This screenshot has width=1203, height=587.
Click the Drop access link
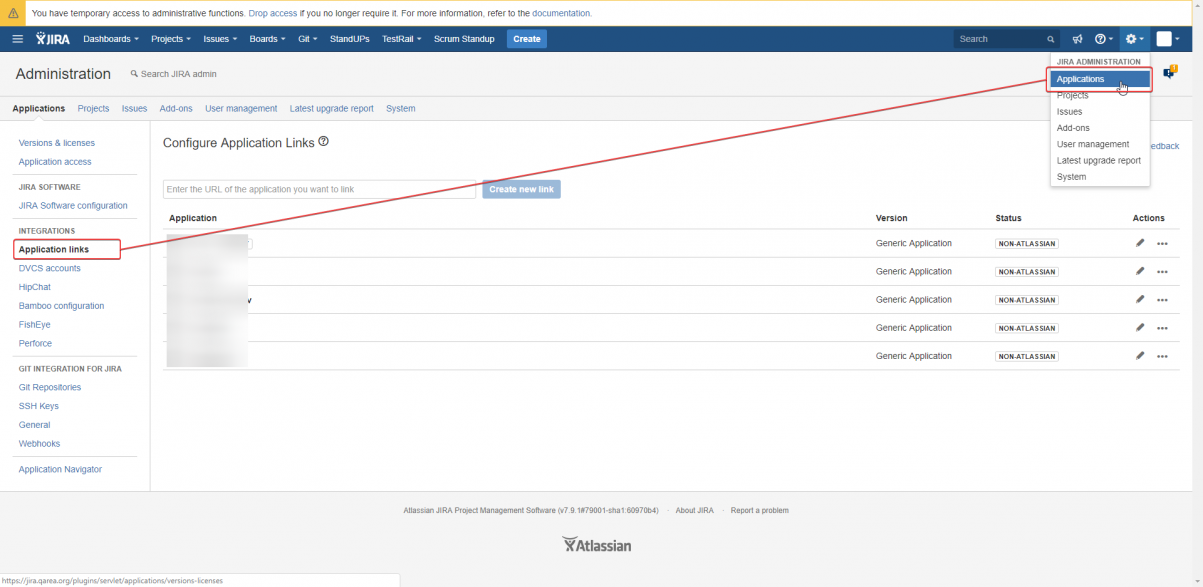click(x=273, y=13)
